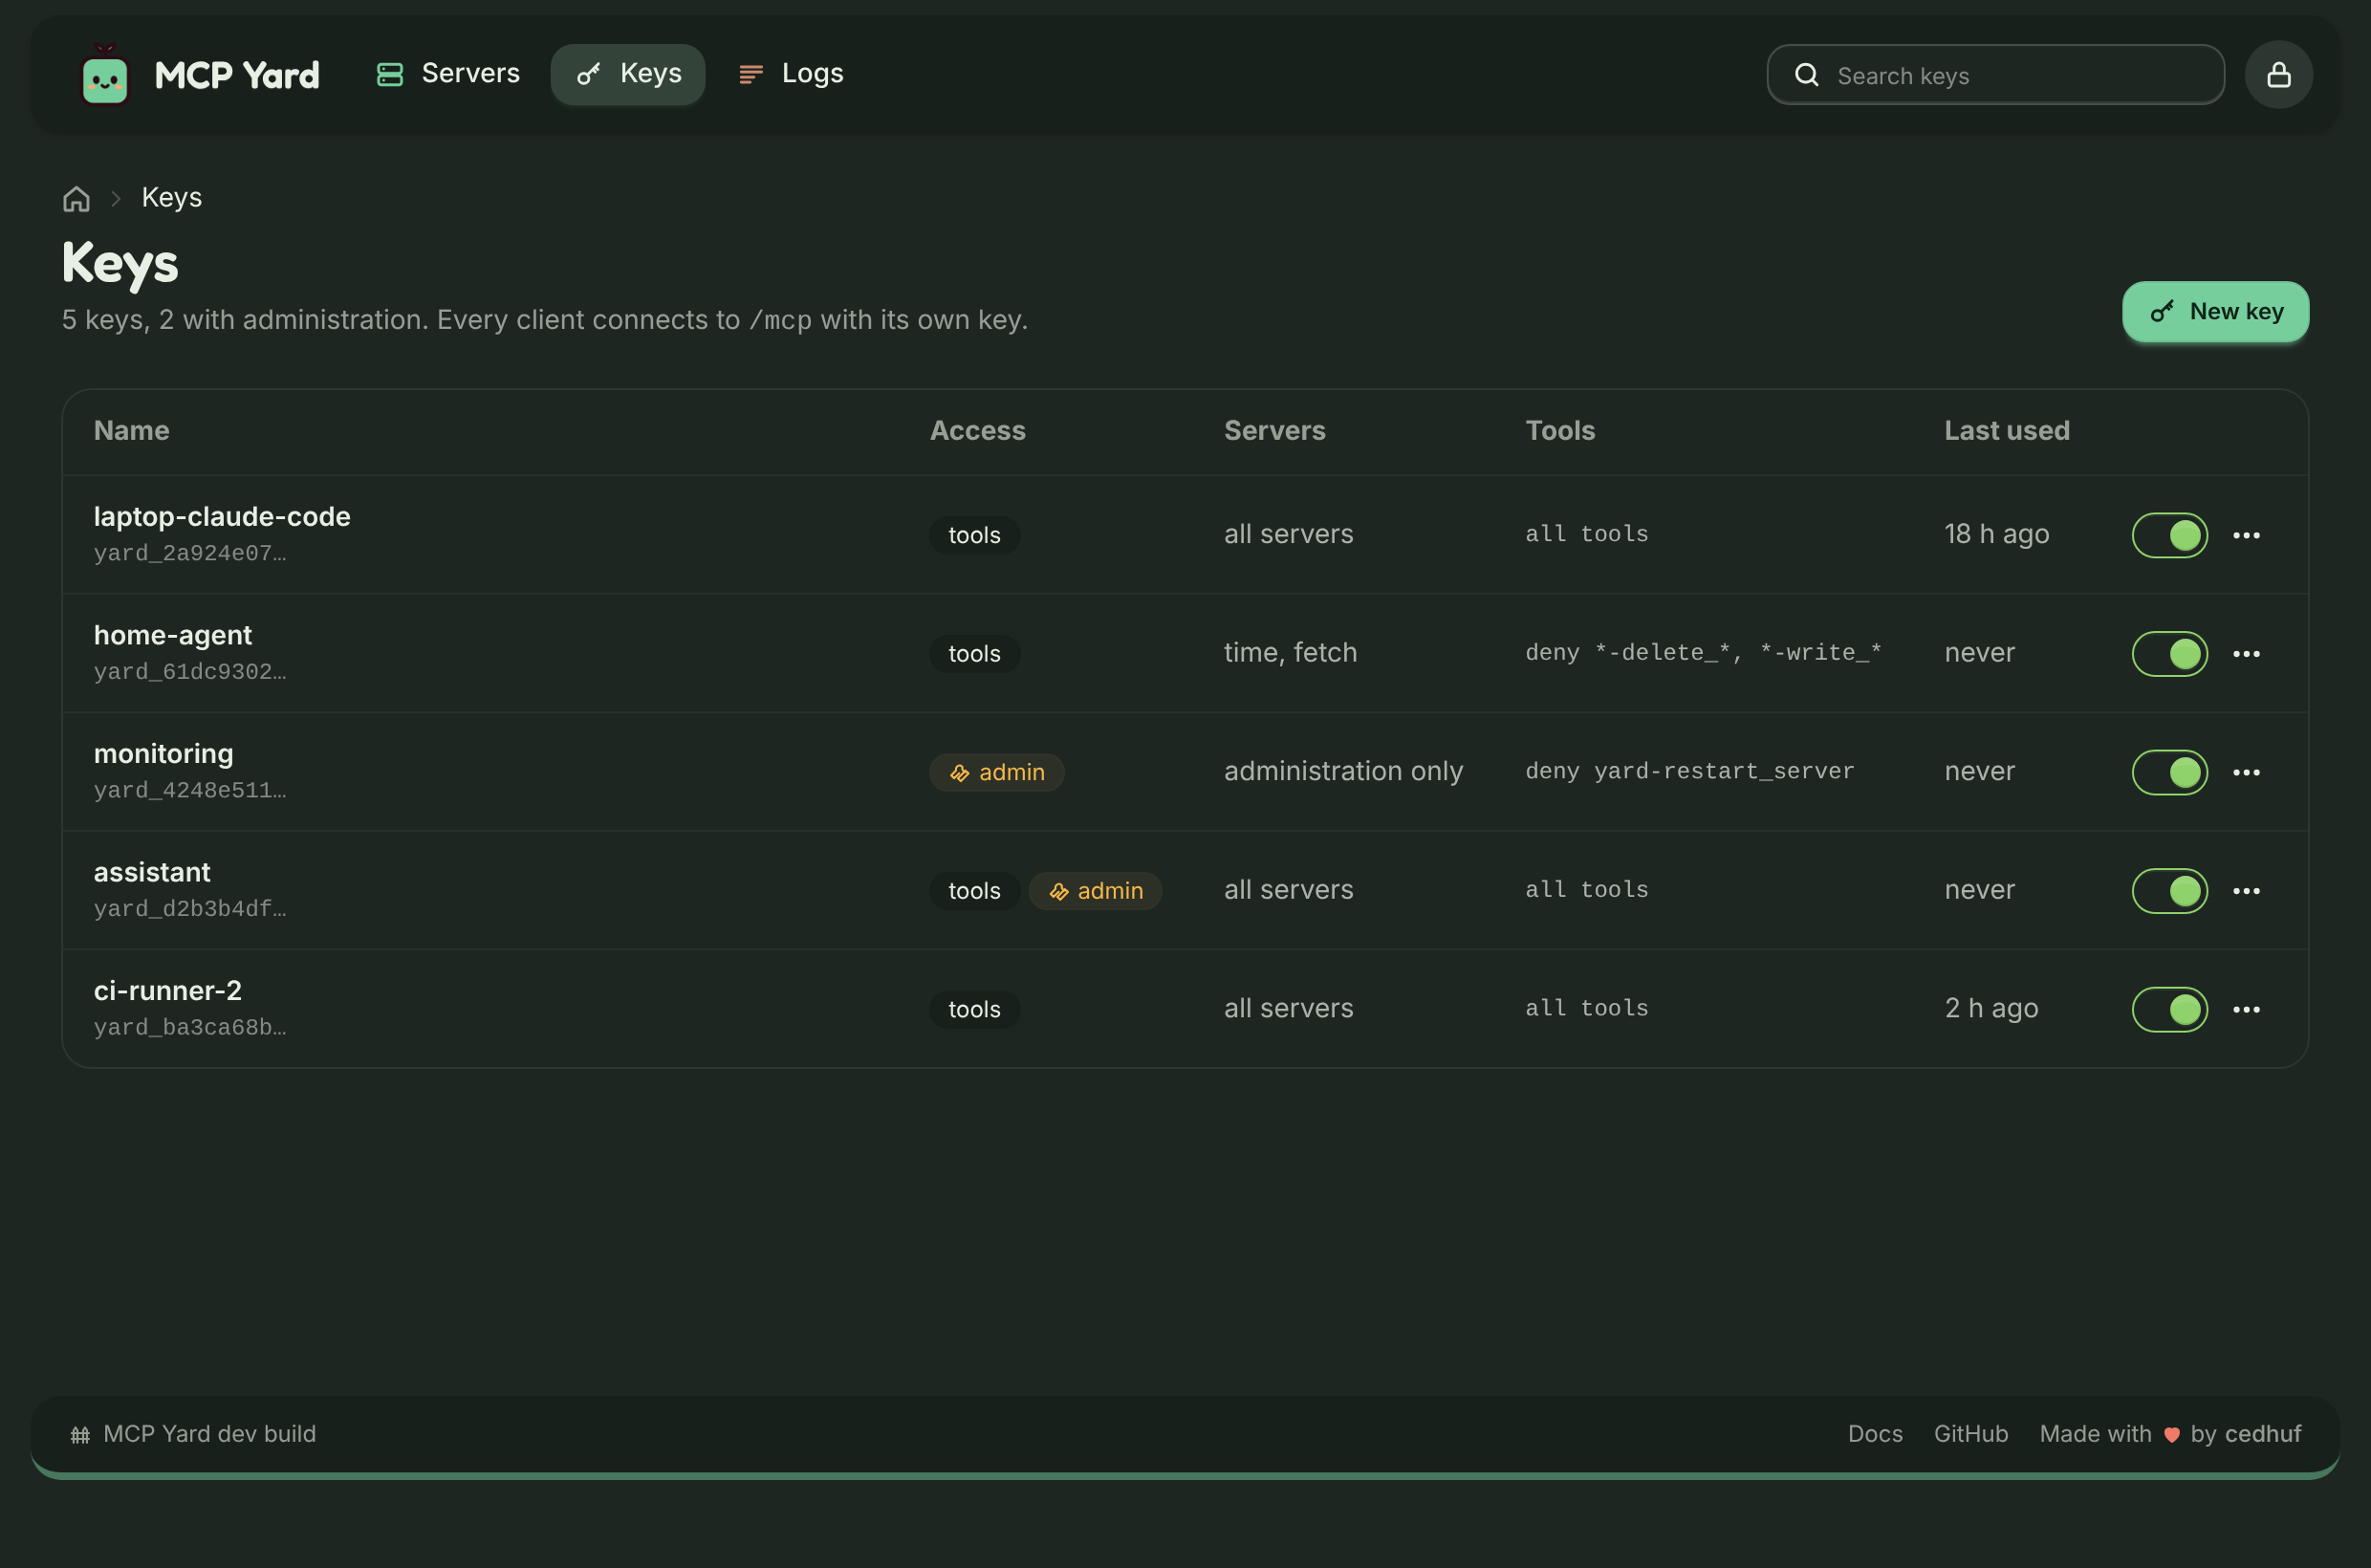
Task: Click the Last used column header
Action: click(x=2006, y=431)
